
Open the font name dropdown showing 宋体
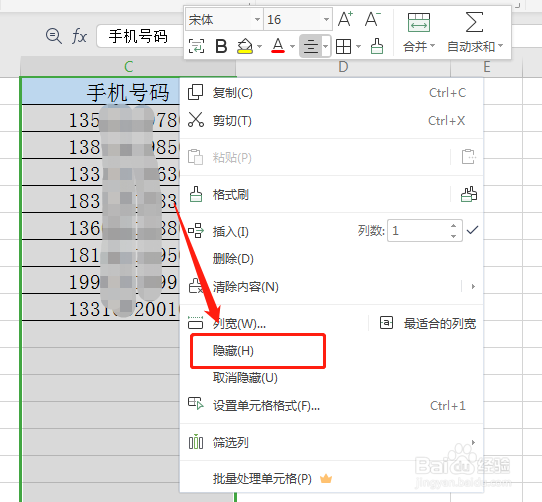(x=257, y=19)
